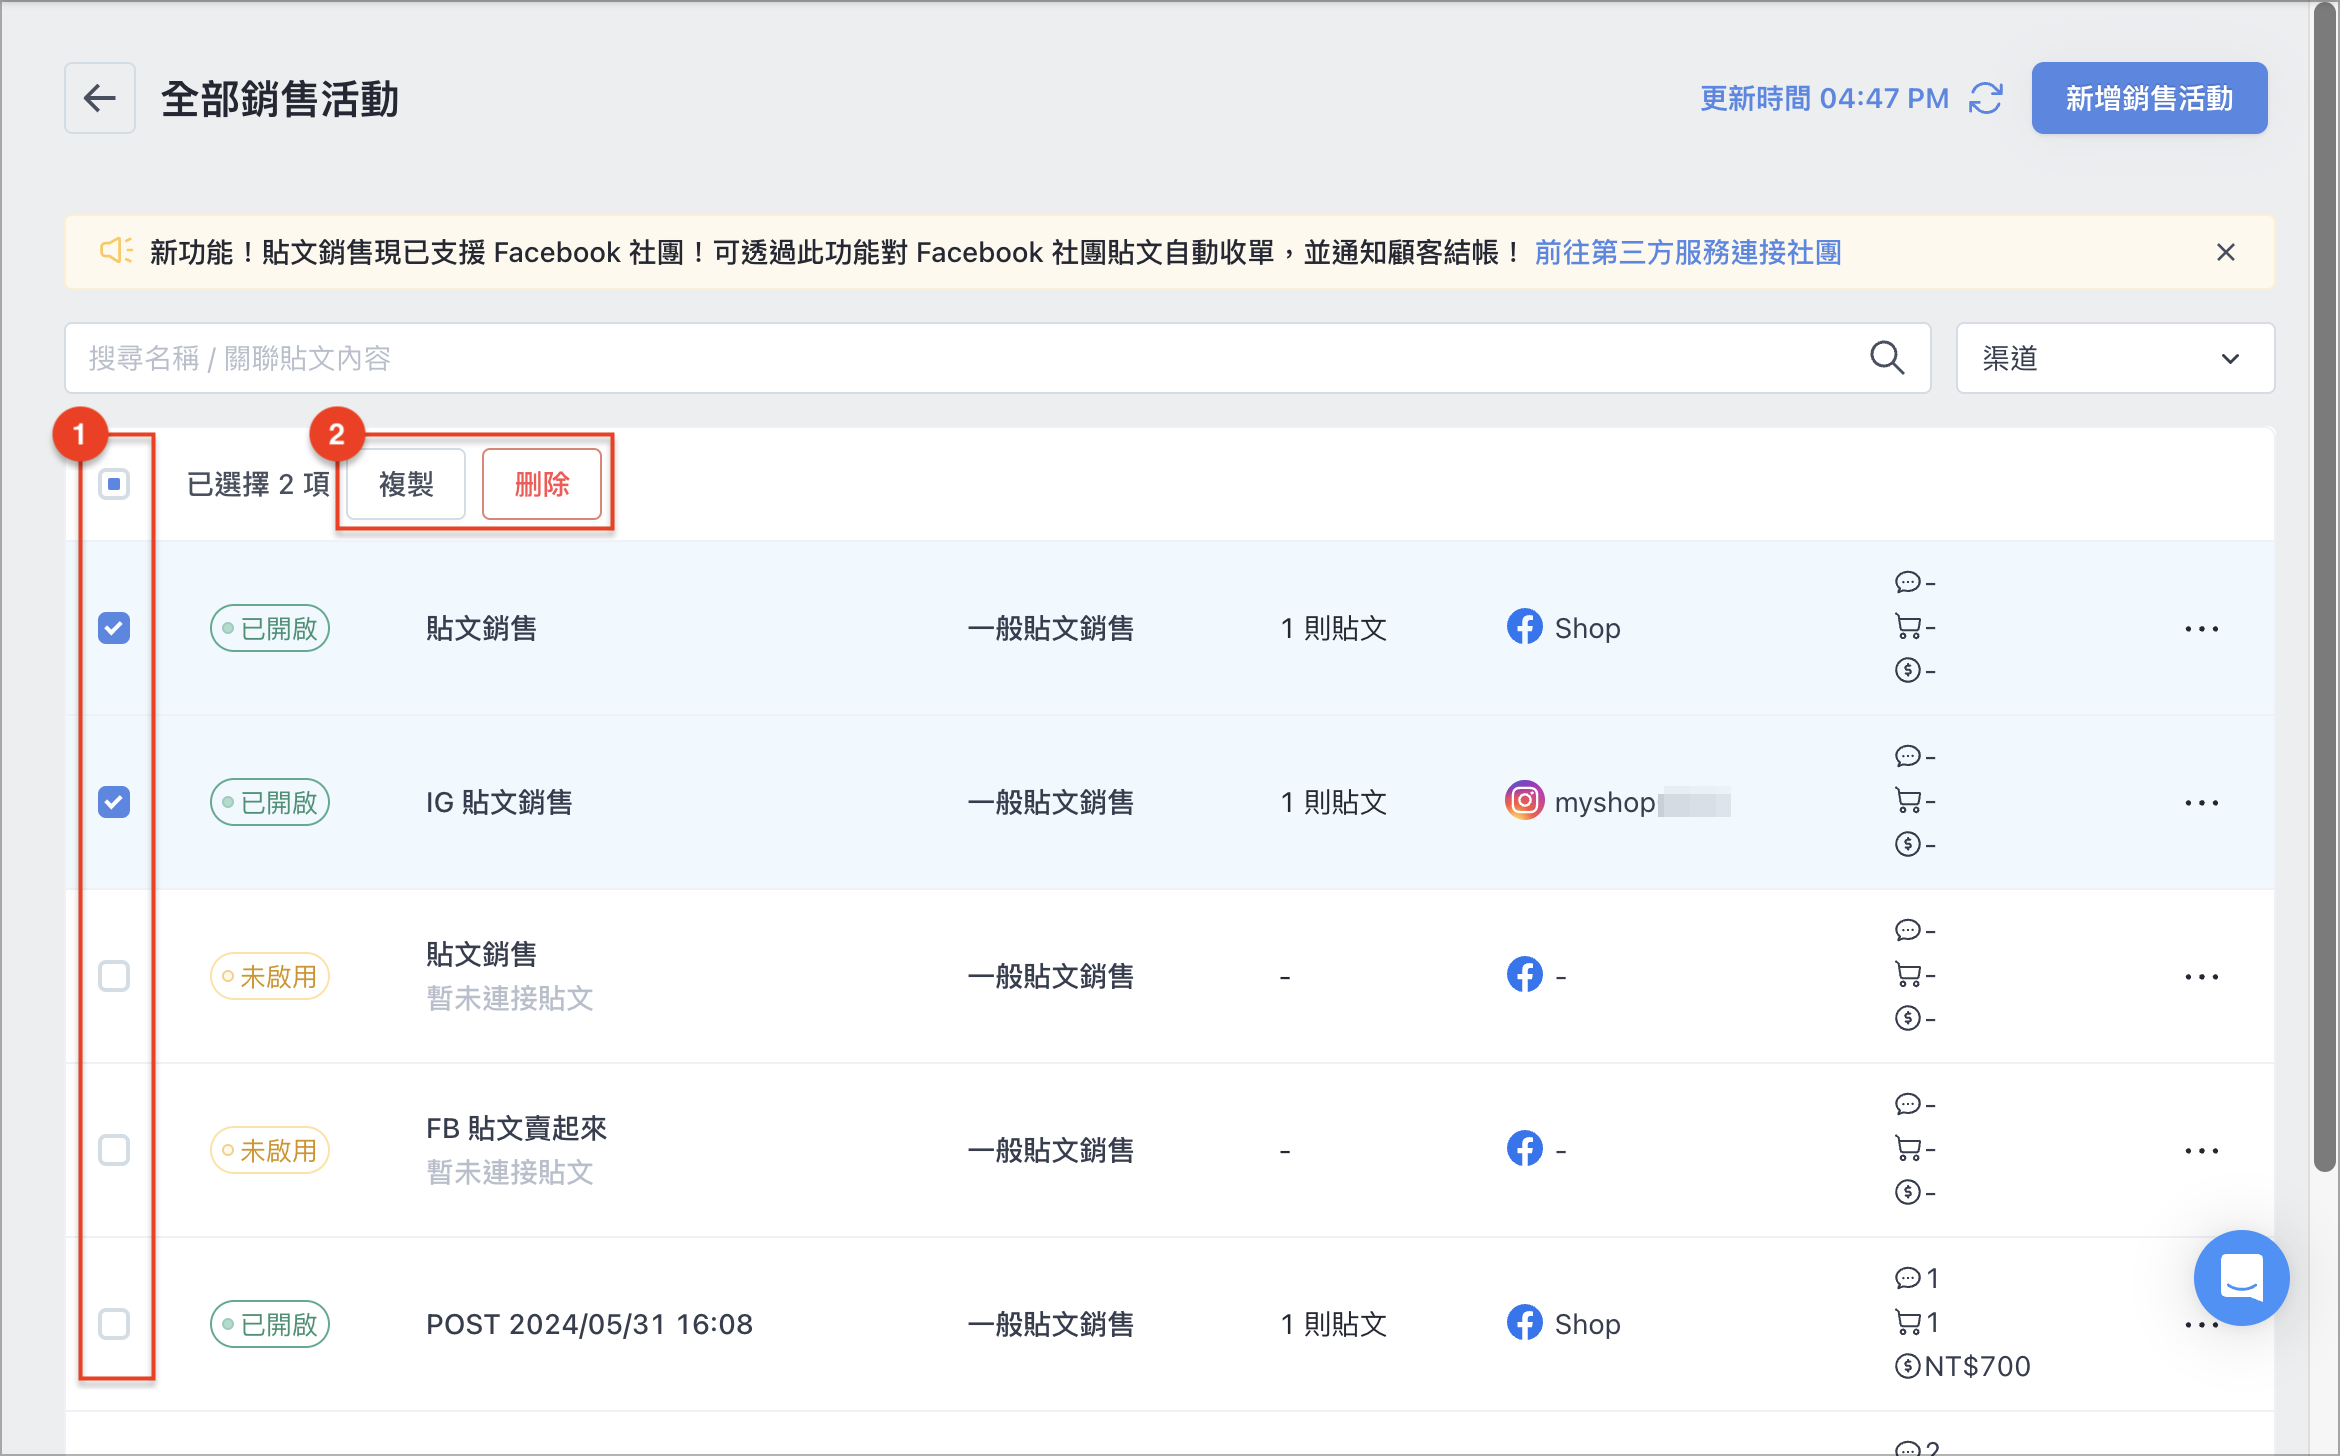2340x1456 pixels.
Task: Click 已開啟 status badge of IG 貼文銷售
Action: [x=270, y=802]
